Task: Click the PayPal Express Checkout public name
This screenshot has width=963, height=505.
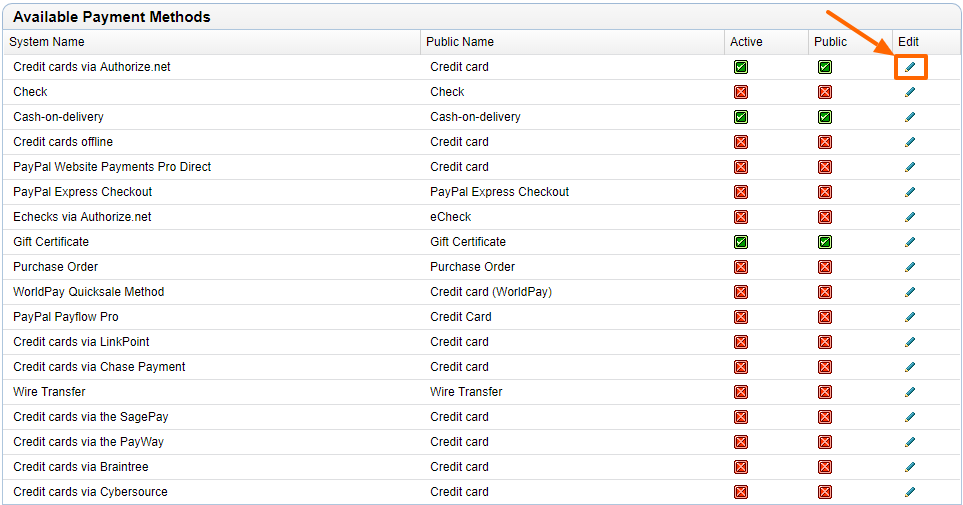Action: click(500, 192)
